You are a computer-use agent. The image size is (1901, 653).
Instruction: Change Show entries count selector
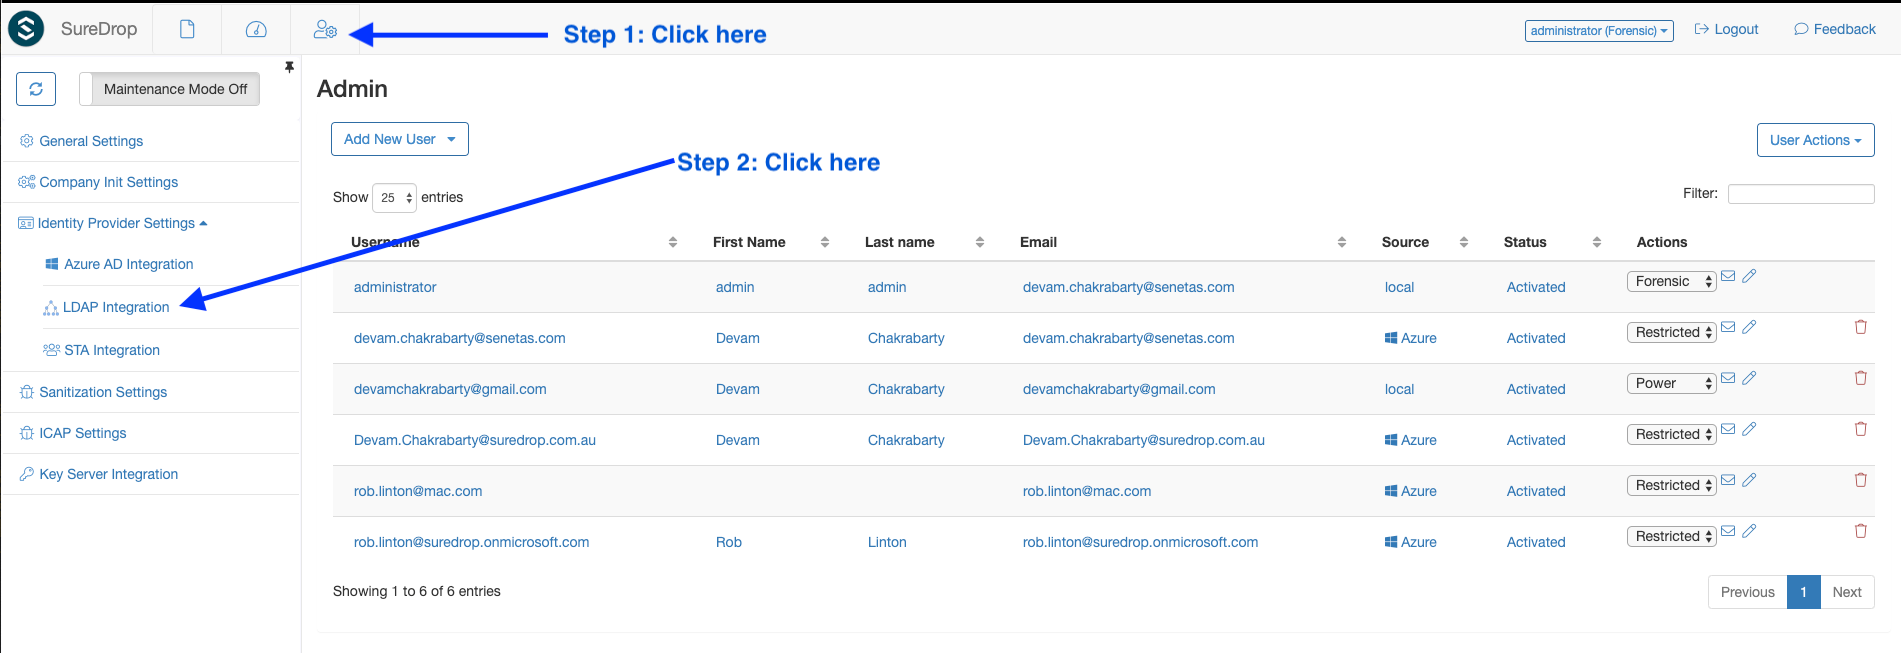click(394, 197)
